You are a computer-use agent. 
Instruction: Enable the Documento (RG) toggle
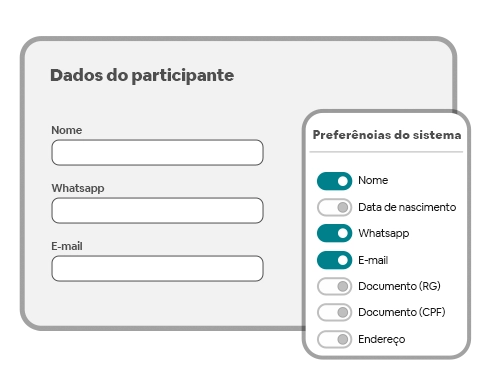click(x=334, y=286)
